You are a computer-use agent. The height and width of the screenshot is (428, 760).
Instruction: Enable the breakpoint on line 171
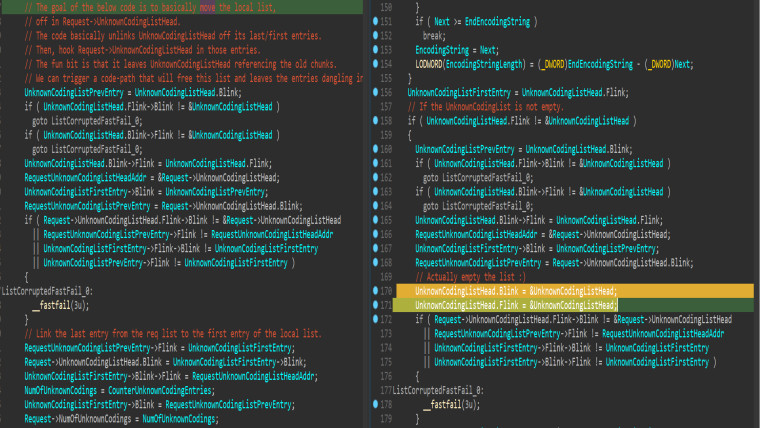(x=376, y=305)
